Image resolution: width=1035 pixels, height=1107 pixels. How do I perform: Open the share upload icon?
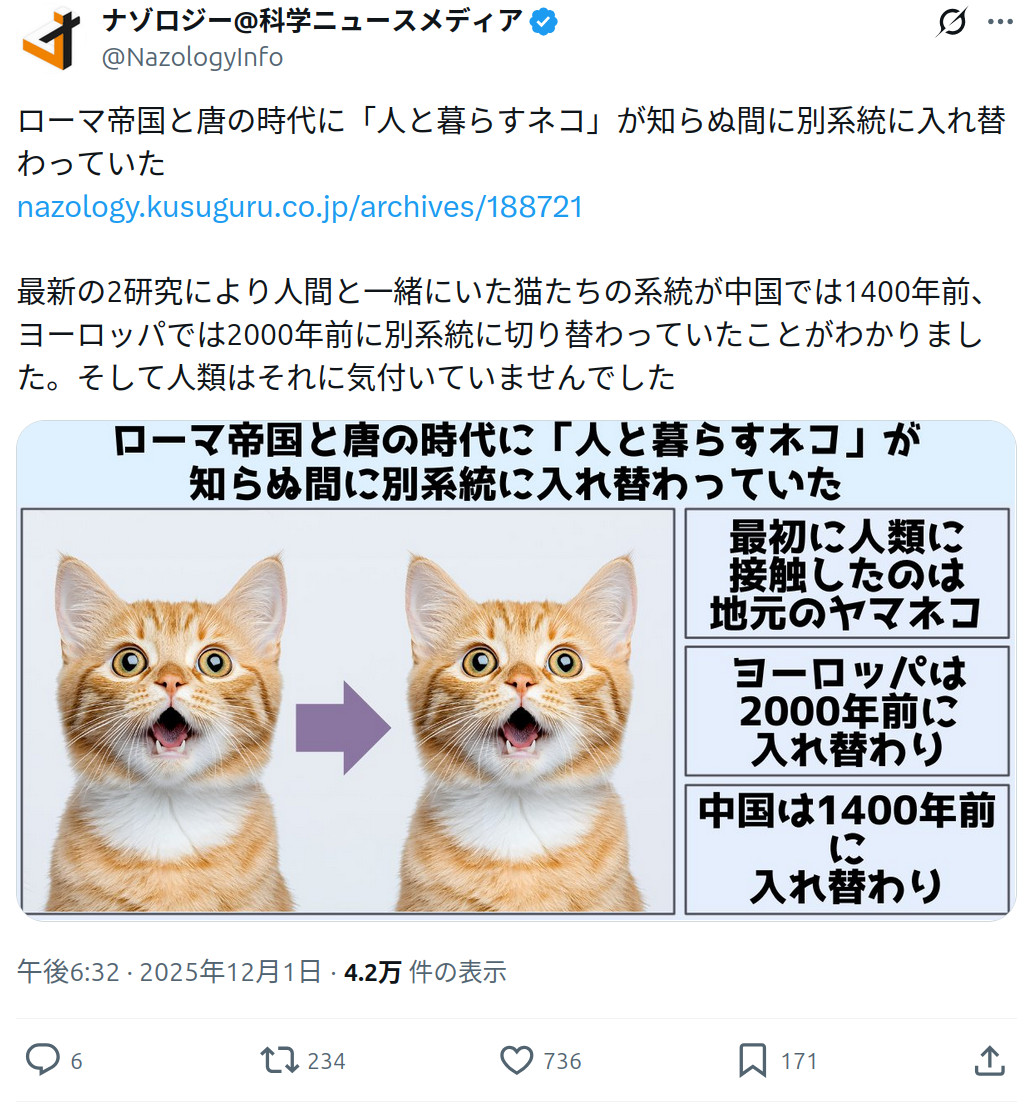989,1060
